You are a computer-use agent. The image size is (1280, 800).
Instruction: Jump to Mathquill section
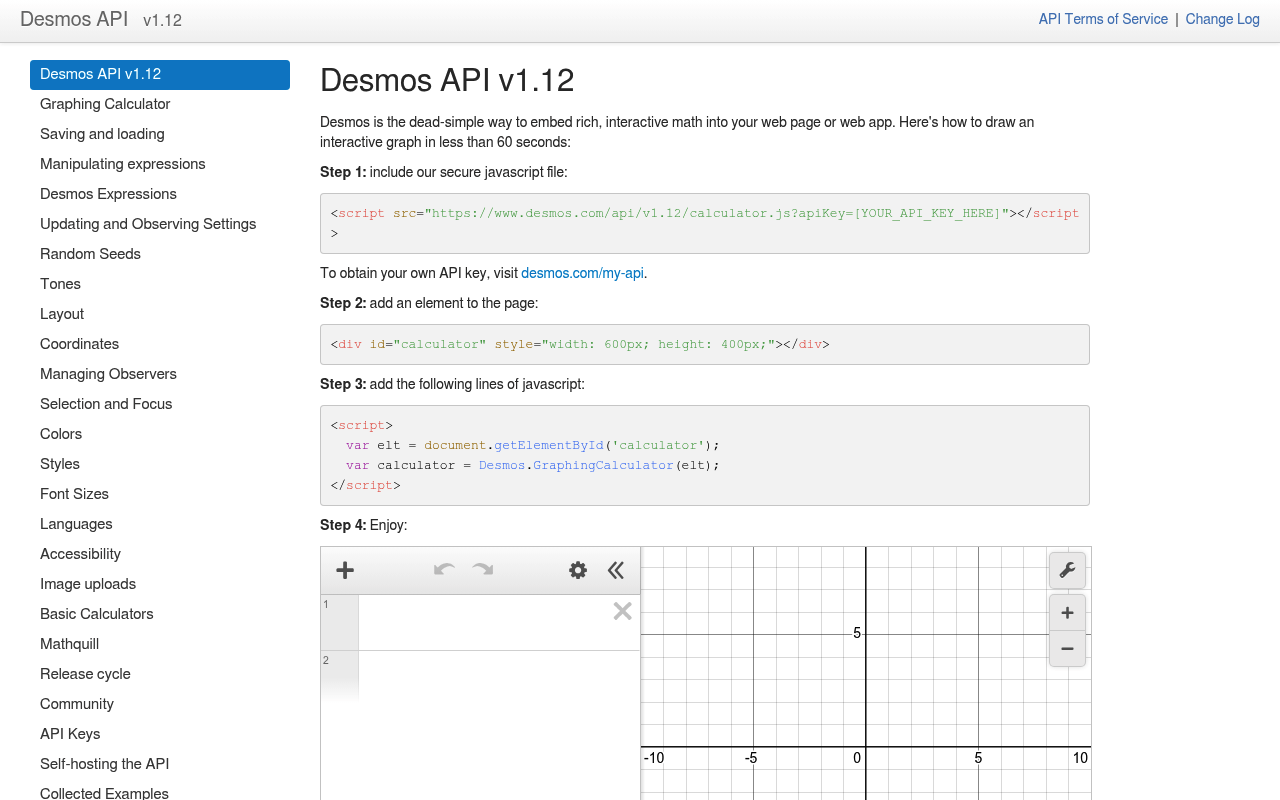pyautogui.click(x=160, y=644)
